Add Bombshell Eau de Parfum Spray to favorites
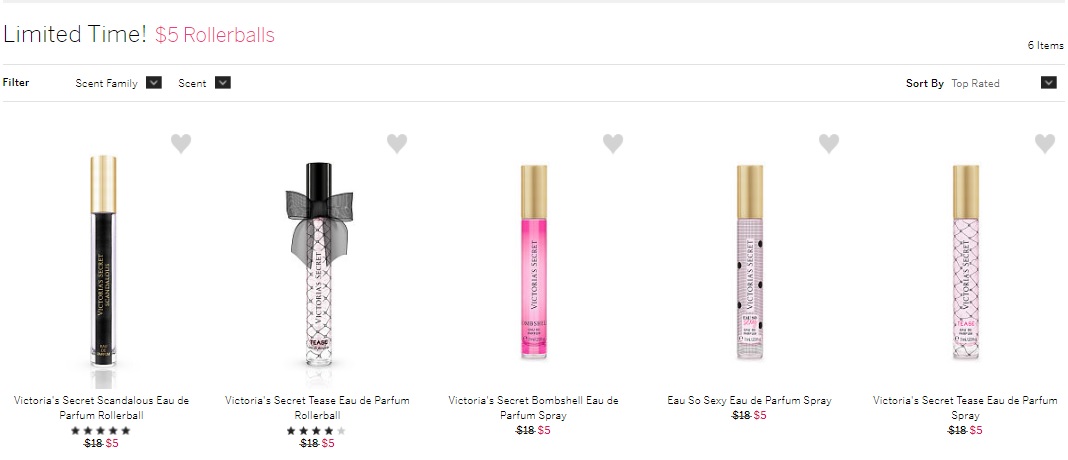 click(x=613, y=144)
